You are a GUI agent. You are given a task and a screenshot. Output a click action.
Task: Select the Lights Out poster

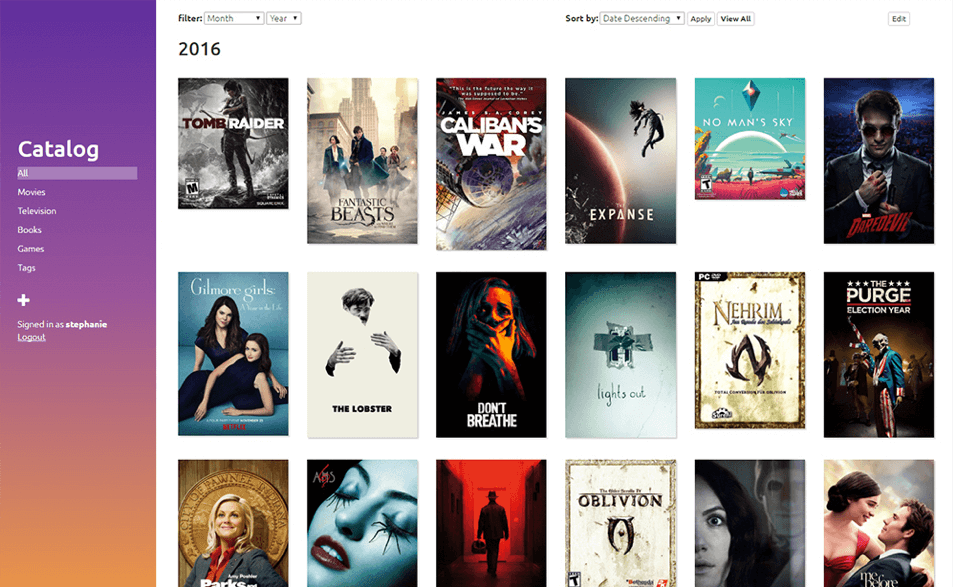[621, 355]
